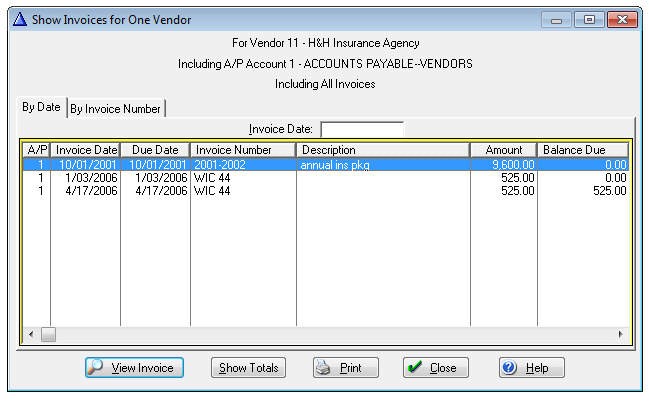Screen dimensions: 649x403
Task: Click the Balance Due column header
Action: coord(582,150)
